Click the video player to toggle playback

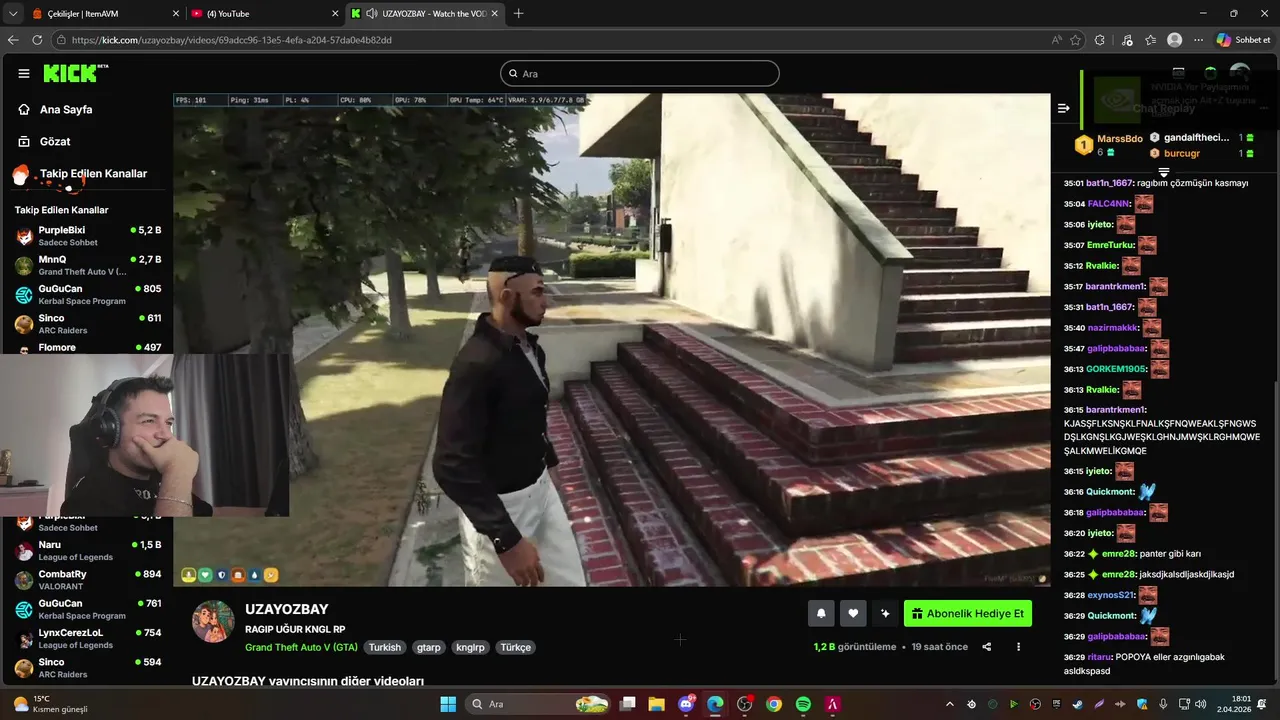(x=612, y=340)
